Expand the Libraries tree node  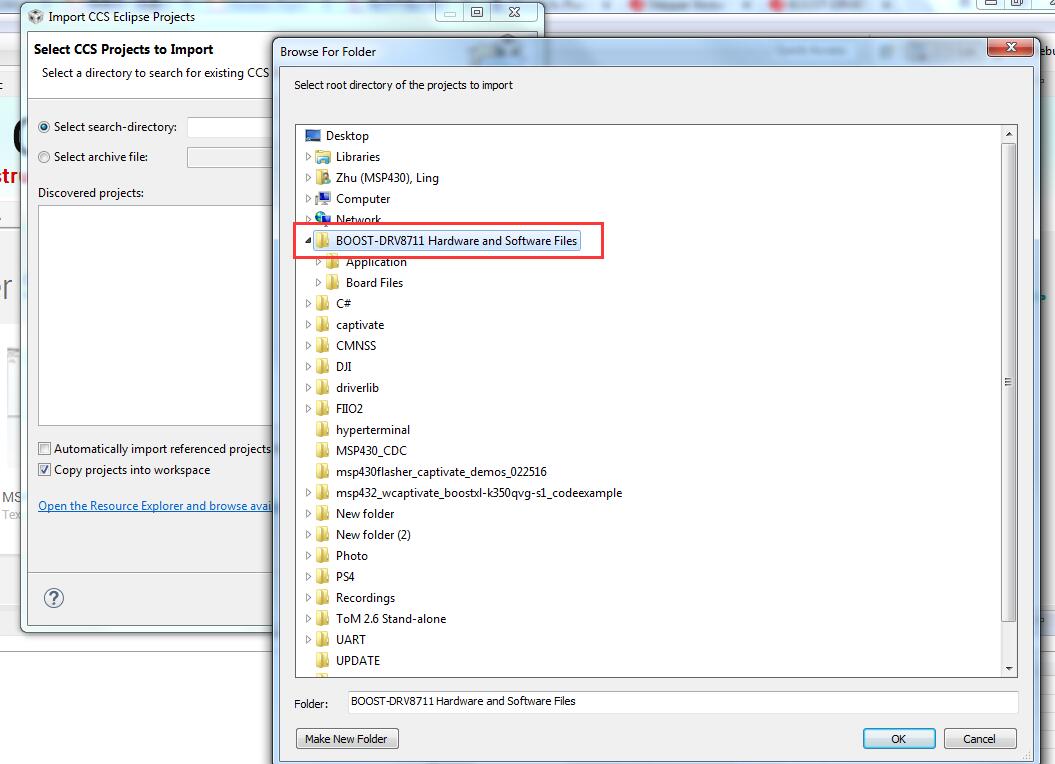(308, 157)
